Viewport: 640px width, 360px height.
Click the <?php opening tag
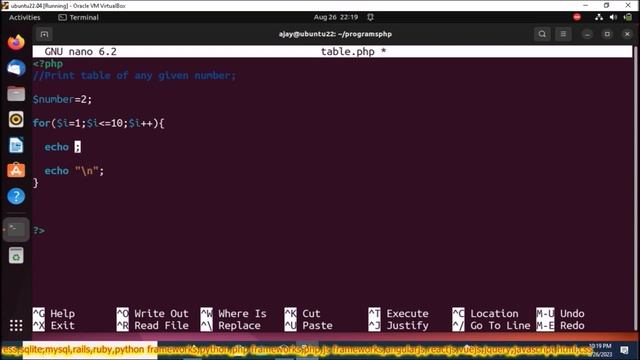point(48,64)
